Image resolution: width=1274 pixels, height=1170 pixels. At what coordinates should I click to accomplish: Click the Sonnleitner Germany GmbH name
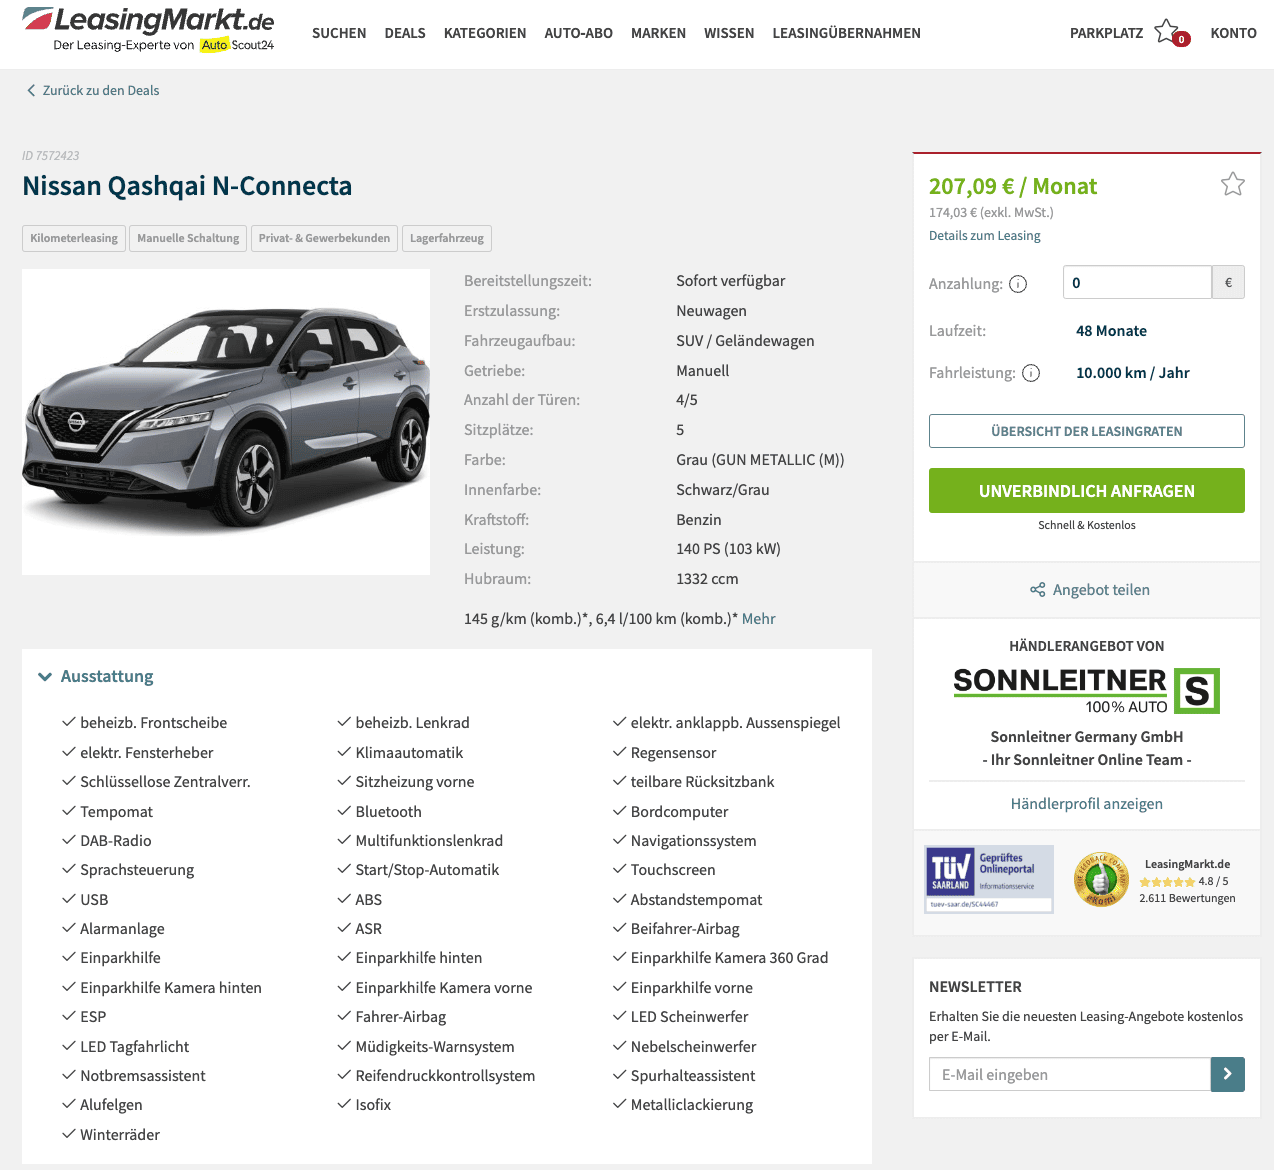pos(1087,737)
